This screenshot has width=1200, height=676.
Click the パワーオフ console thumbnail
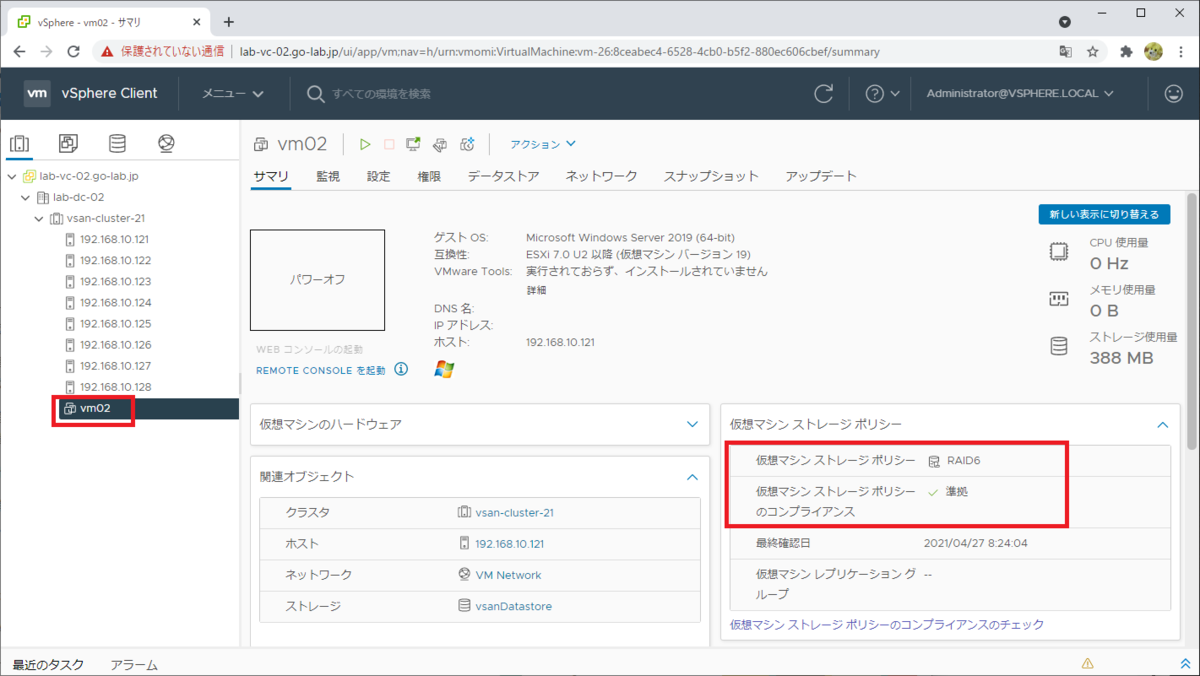point(317,280)
